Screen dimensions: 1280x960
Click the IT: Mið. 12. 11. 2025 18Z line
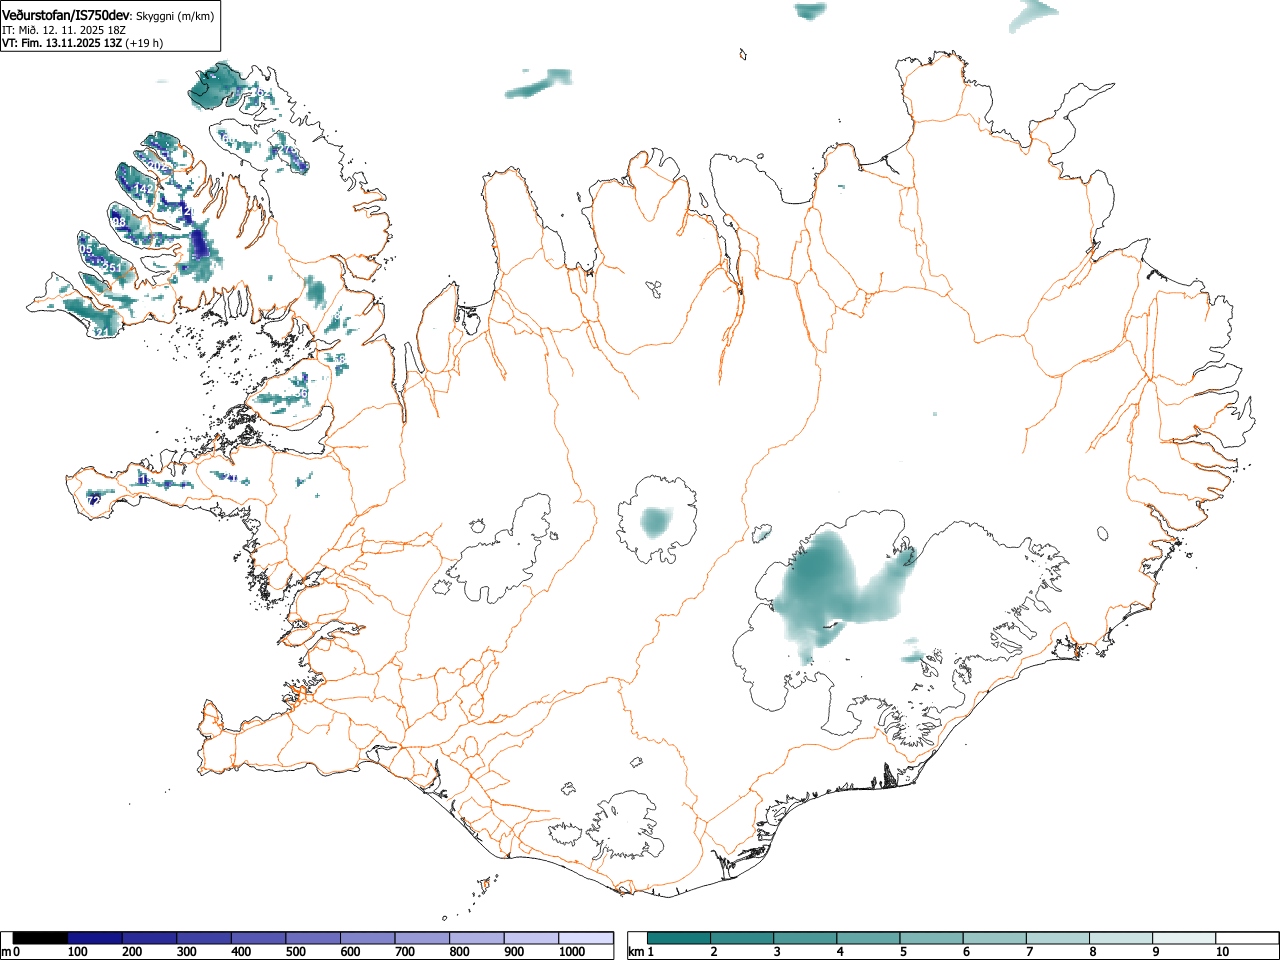coord(64,30)
